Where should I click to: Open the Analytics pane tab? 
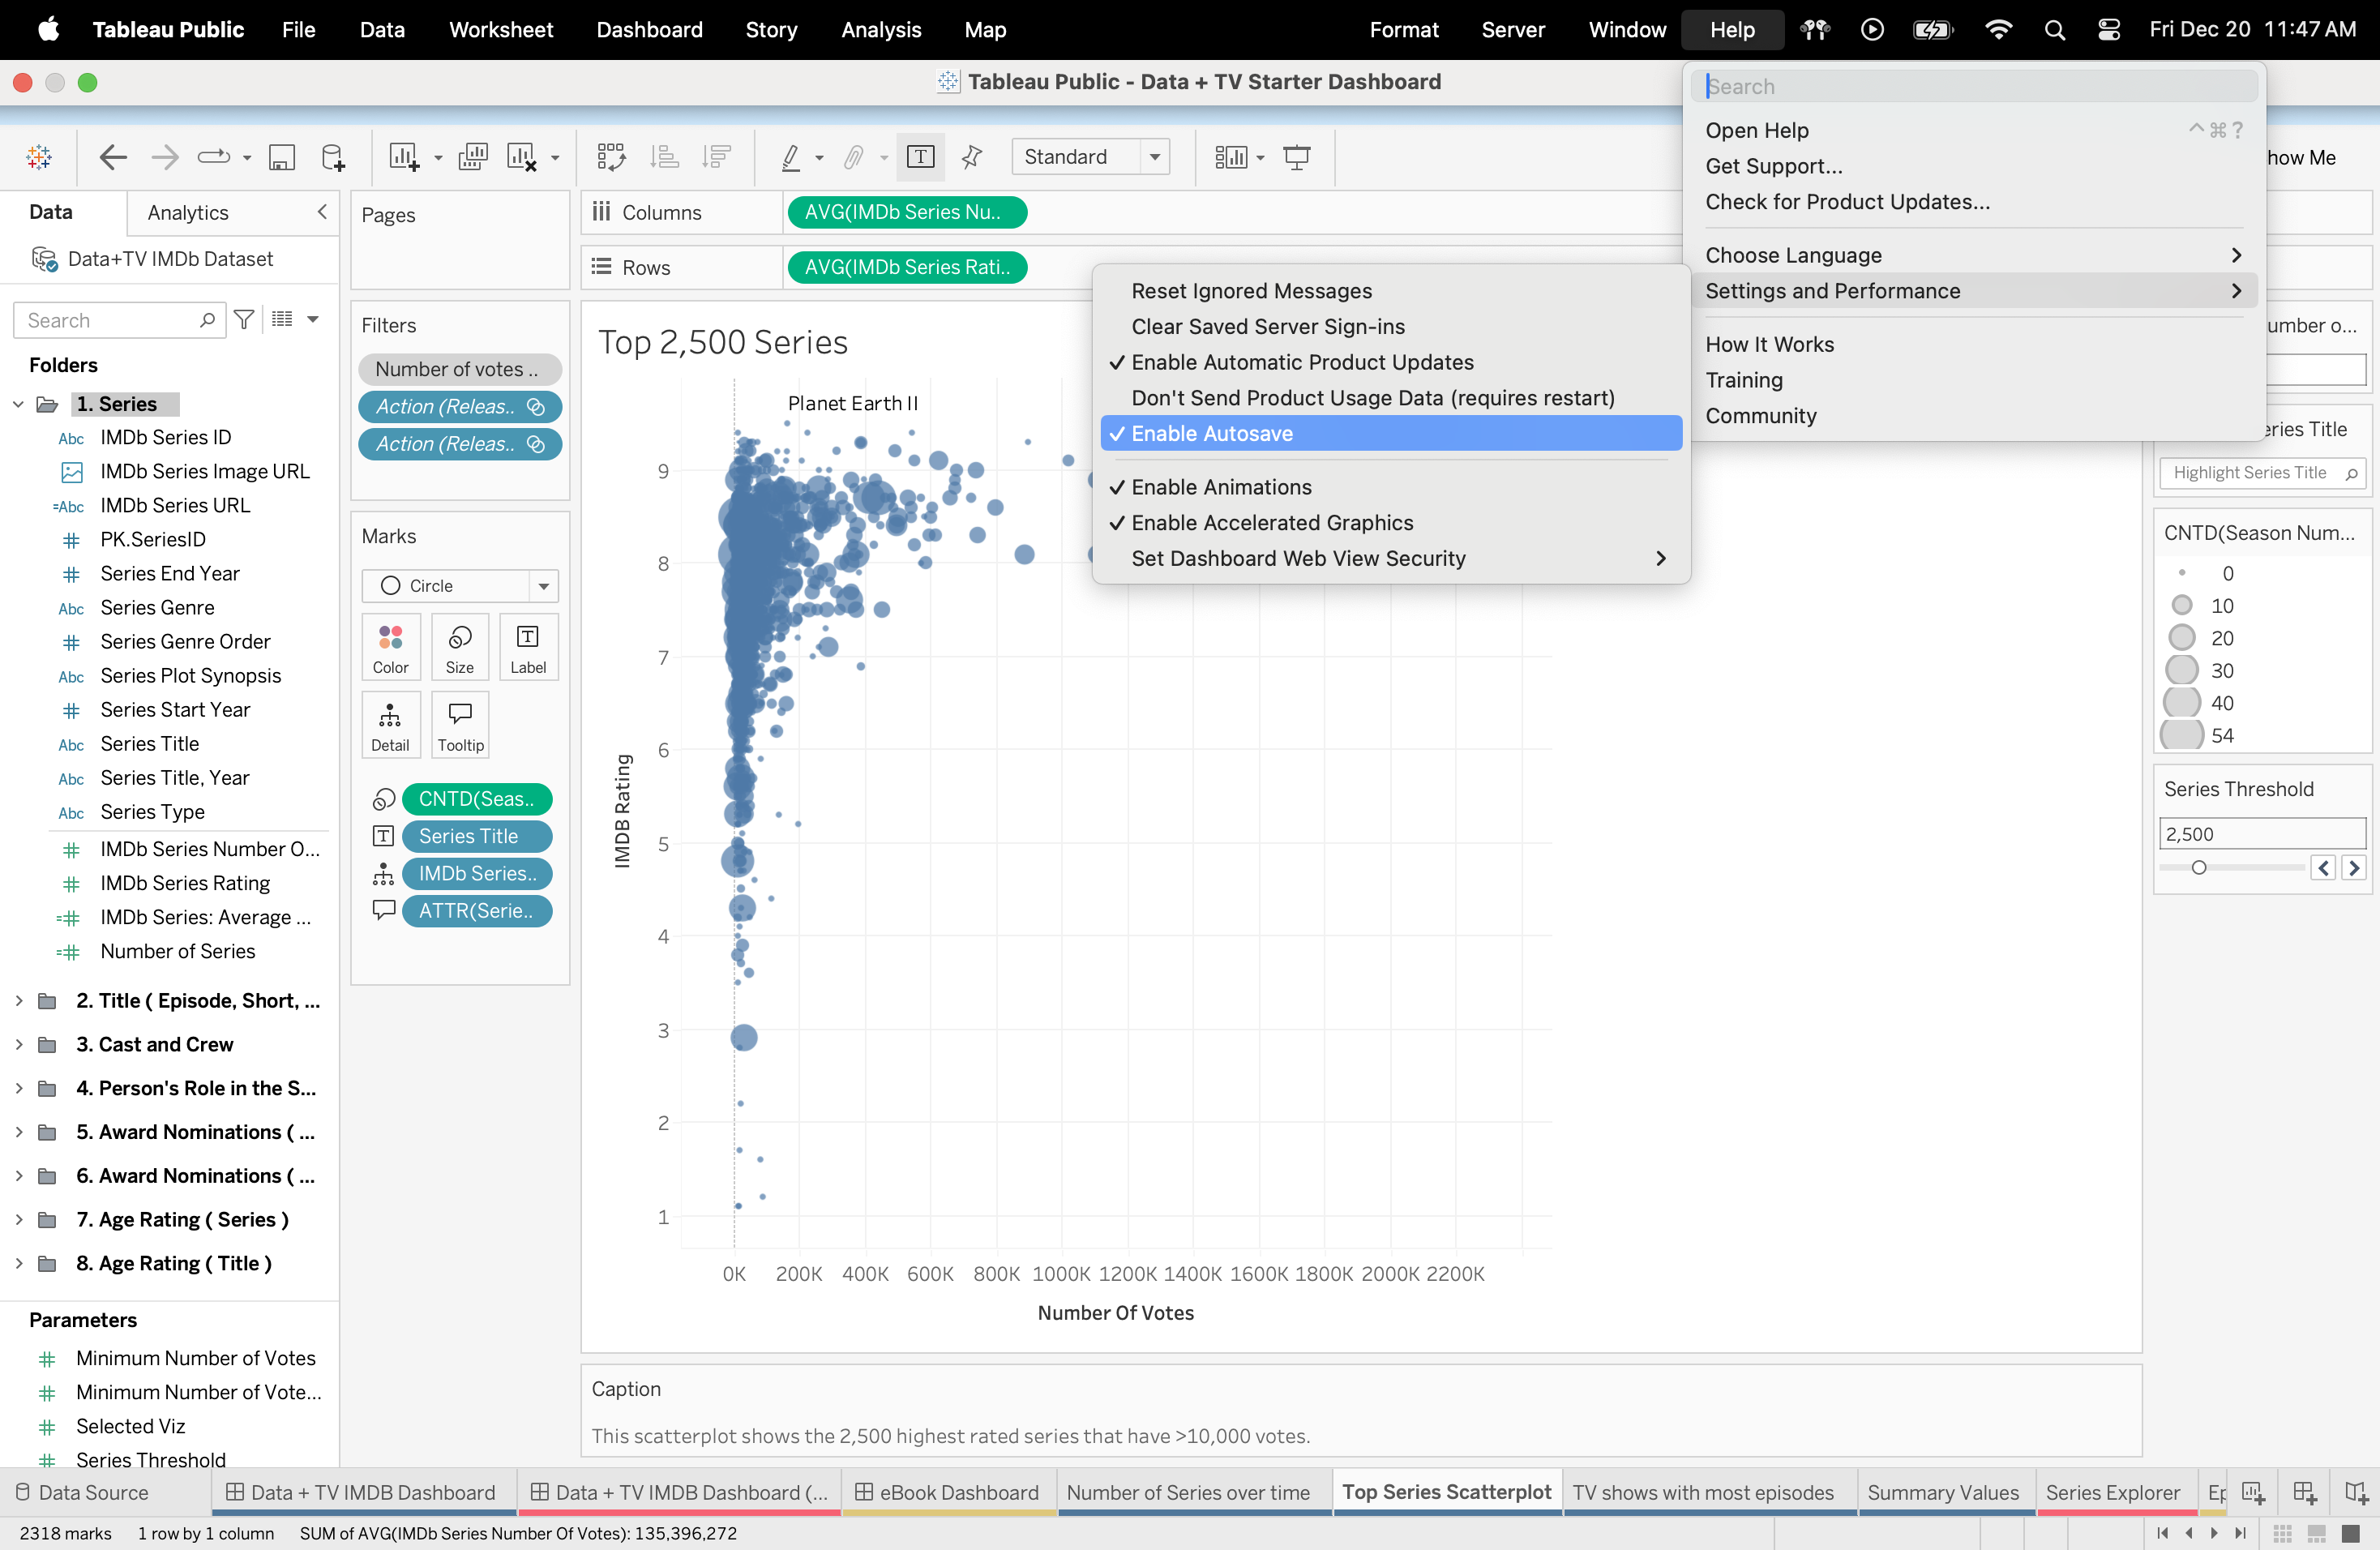coord(188,212)
